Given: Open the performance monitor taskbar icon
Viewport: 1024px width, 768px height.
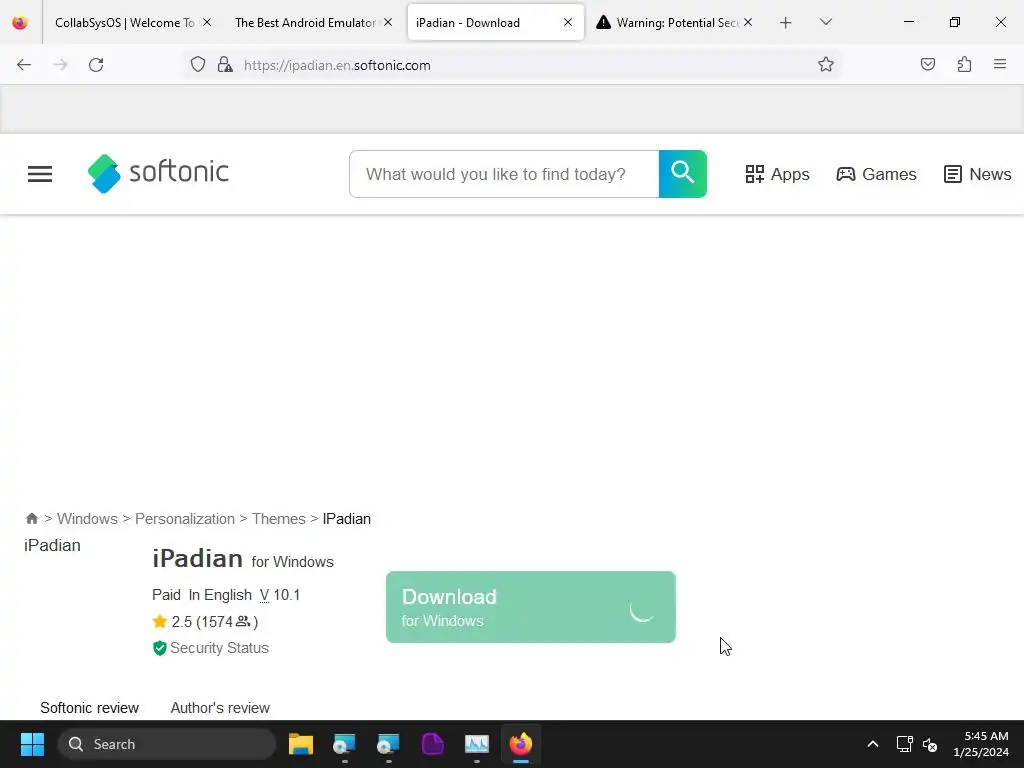Looking at the screenshot, I should tap(477, 744).
